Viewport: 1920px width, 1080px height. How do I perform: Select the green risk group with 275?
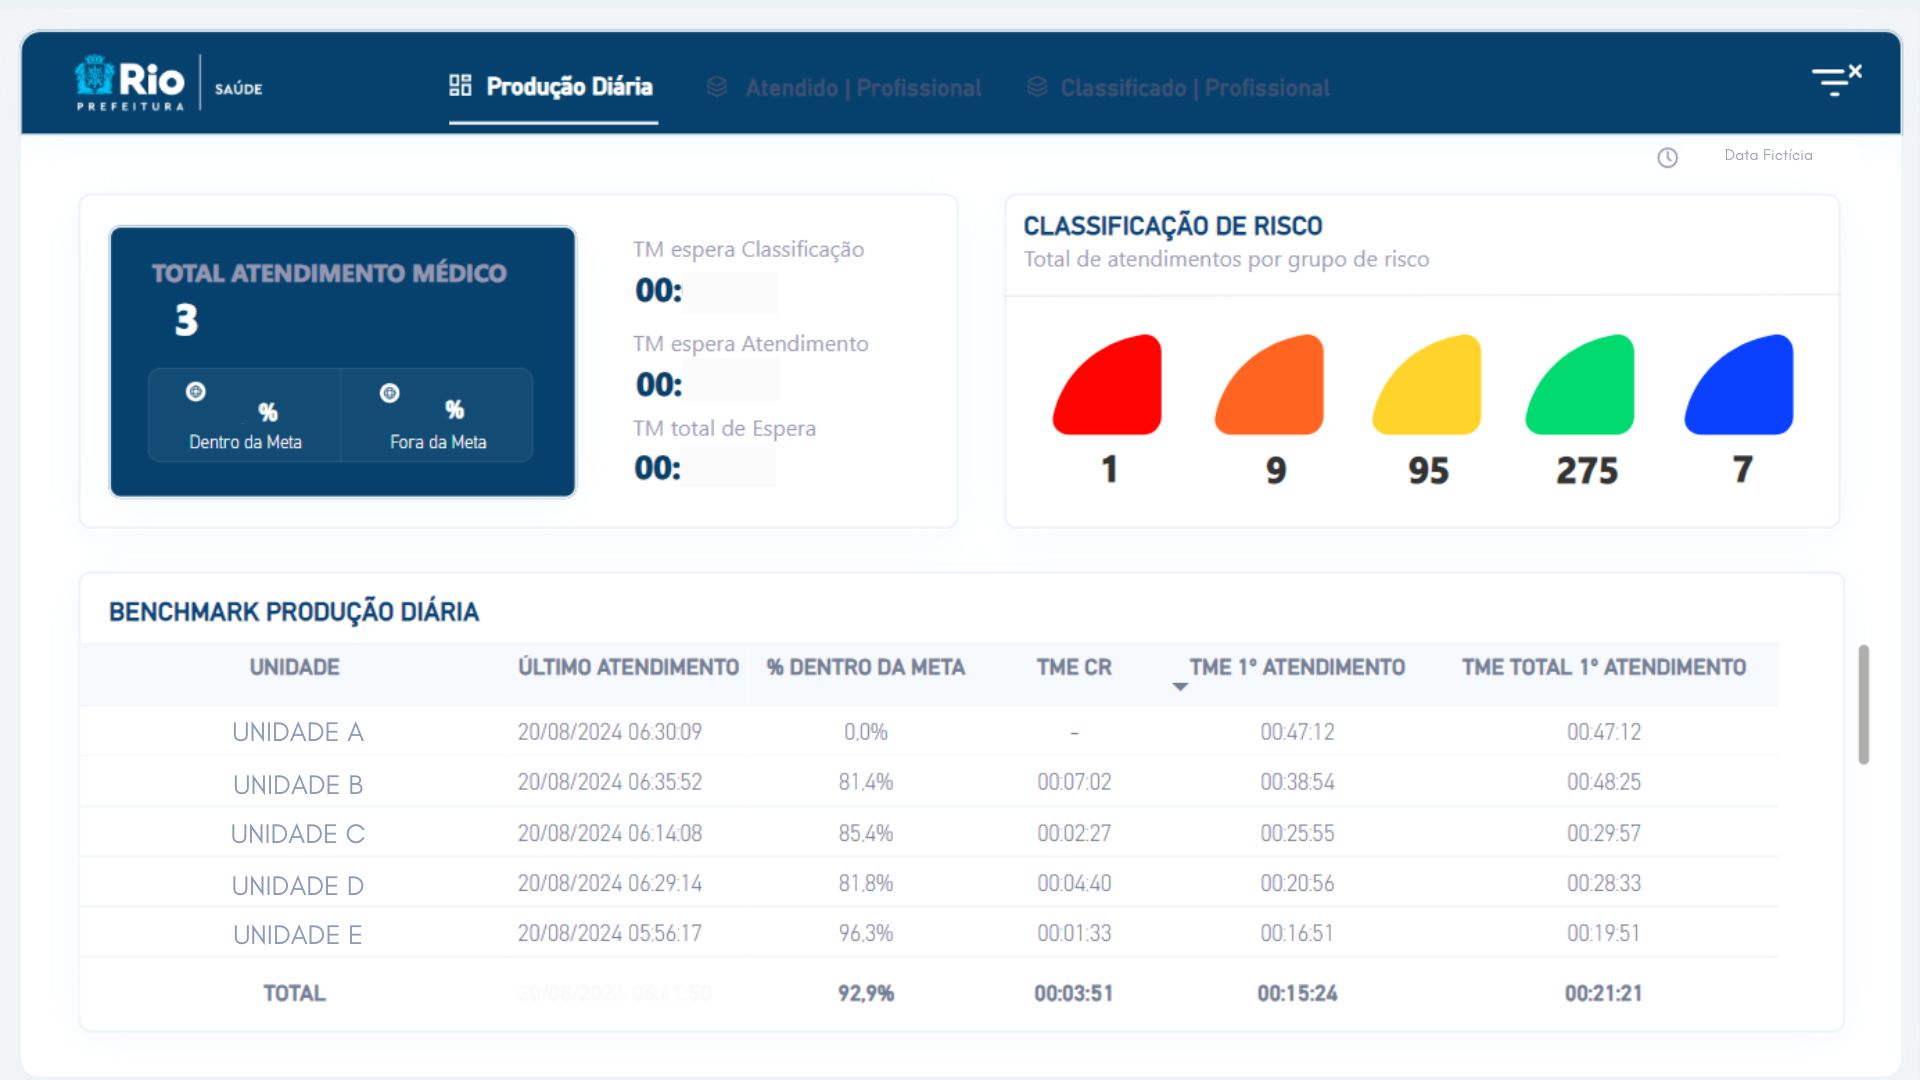(1582, 388)
